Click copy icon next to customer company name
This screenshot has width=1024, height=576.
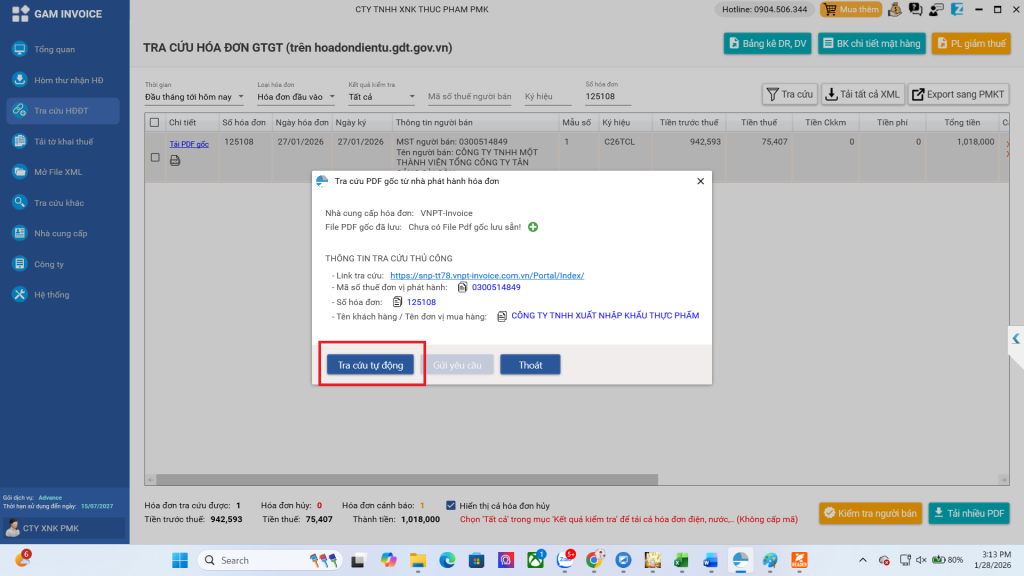point(501,316)
